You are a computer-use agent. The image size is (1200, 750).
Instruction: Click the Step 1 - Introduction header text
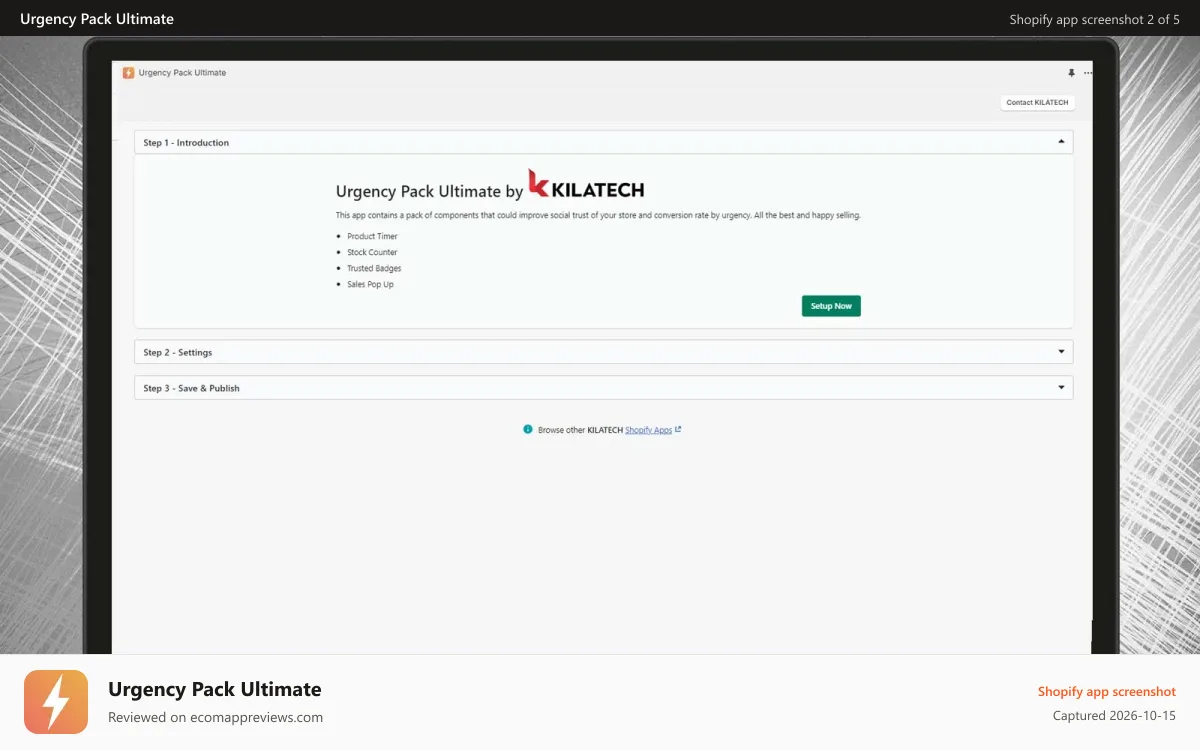coord(186,143)
